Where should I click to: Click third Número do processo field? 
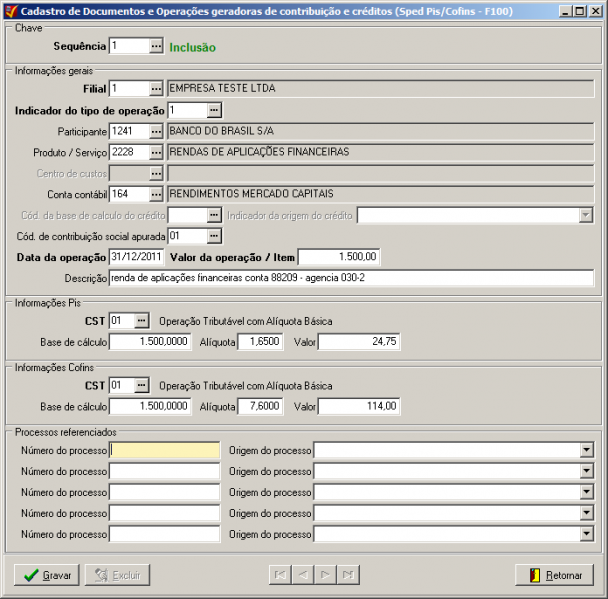point(165,492)
